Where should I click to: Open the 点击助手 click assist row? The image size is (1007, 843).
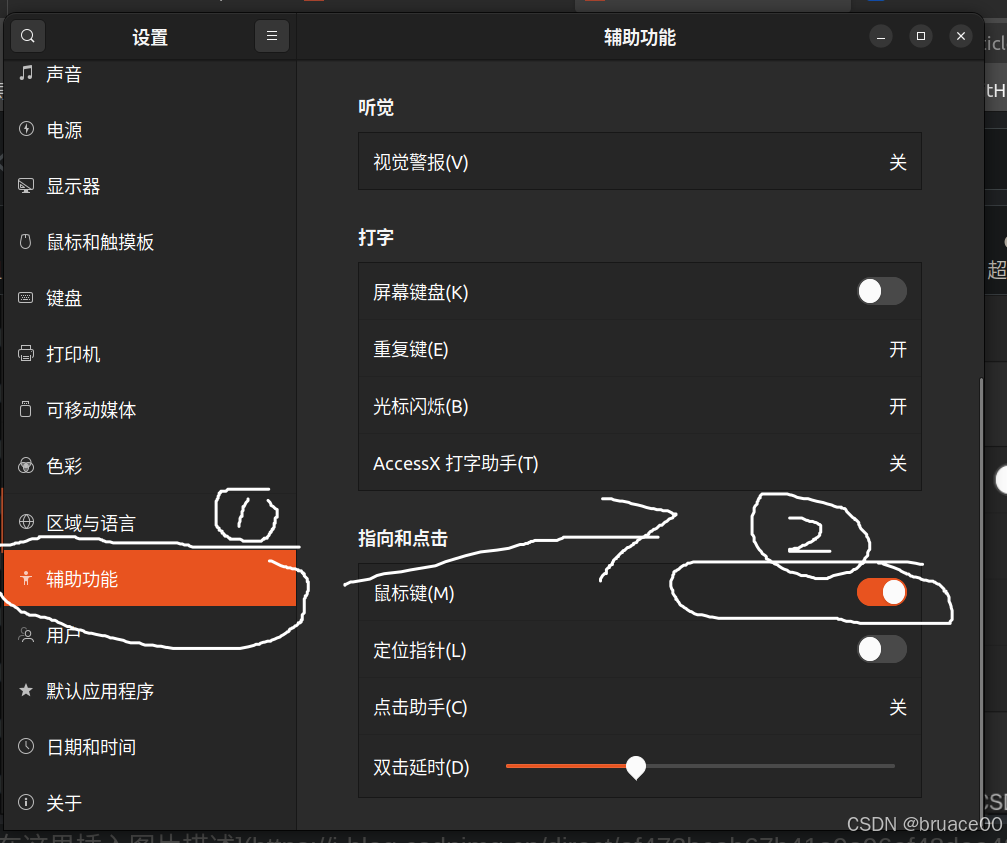coord(639,707)
